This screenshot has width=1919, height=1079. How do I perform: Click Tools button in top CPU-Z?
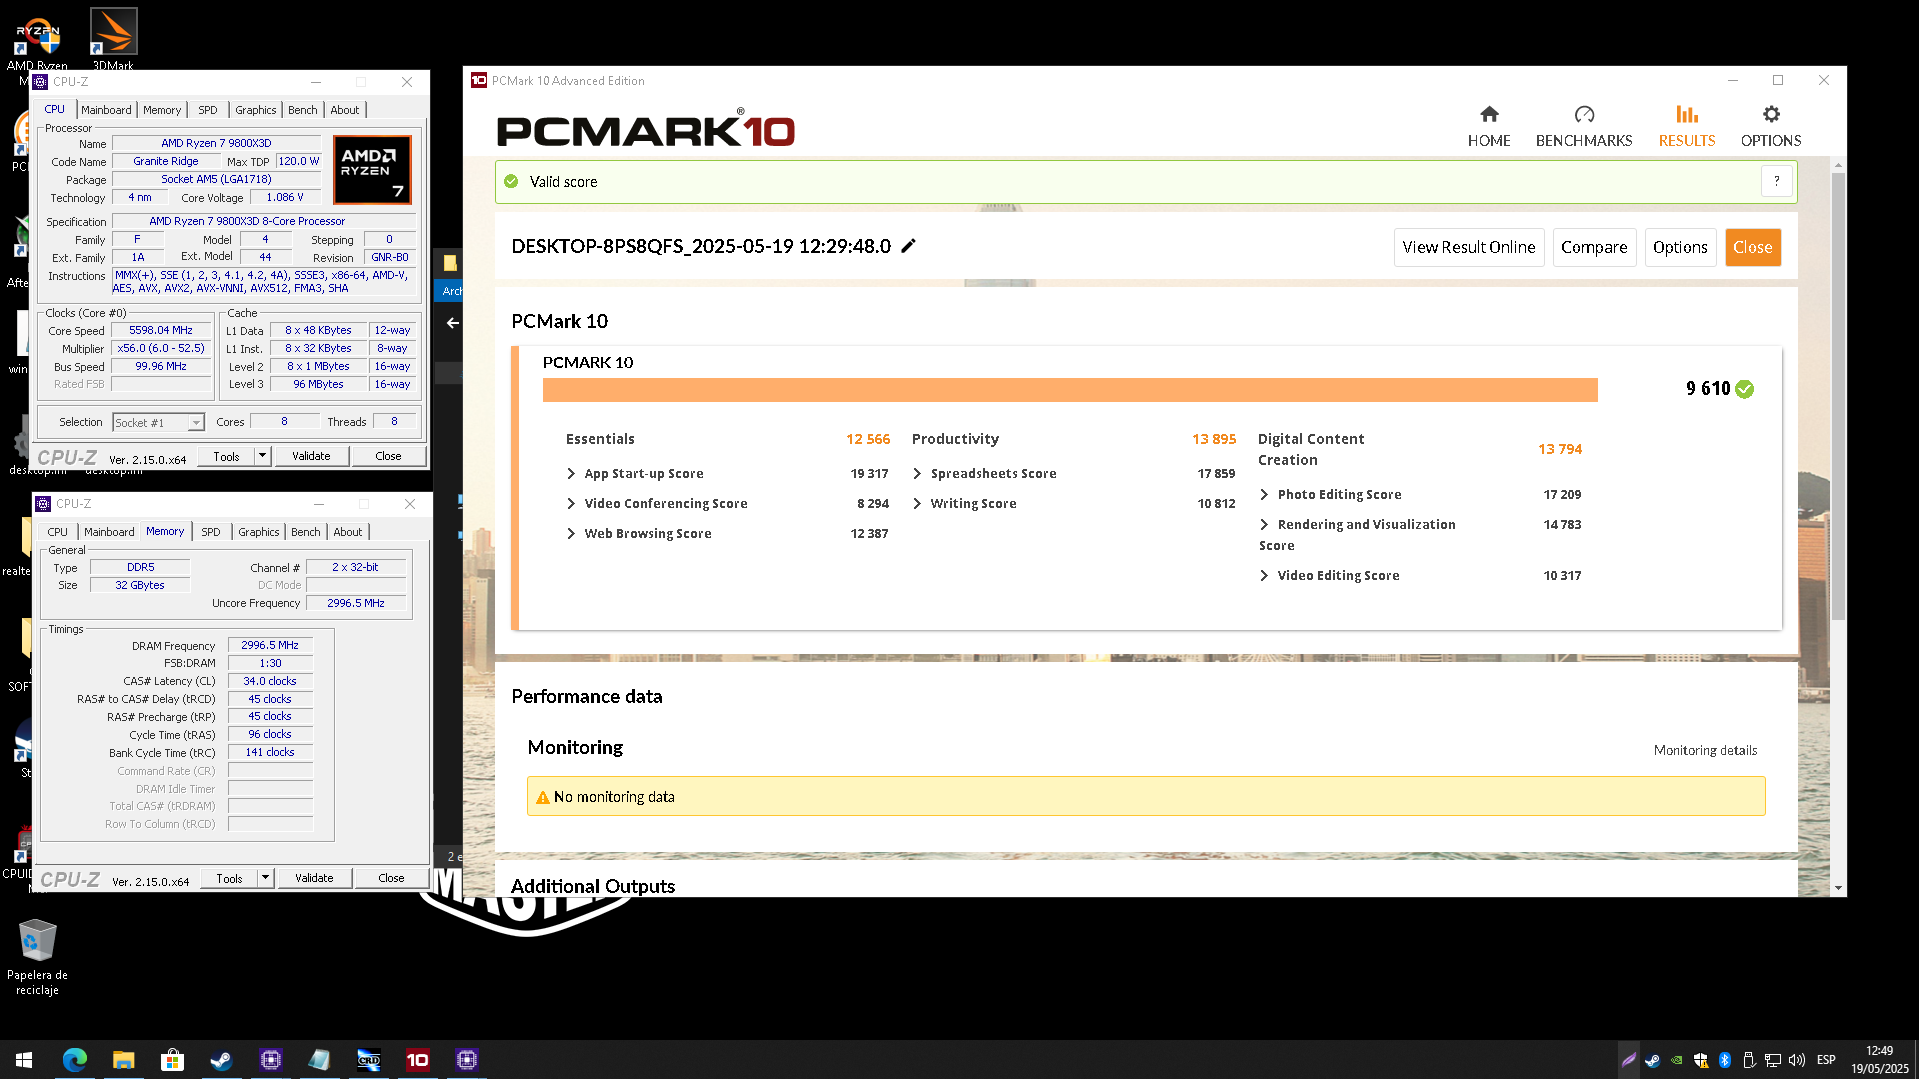227,456
